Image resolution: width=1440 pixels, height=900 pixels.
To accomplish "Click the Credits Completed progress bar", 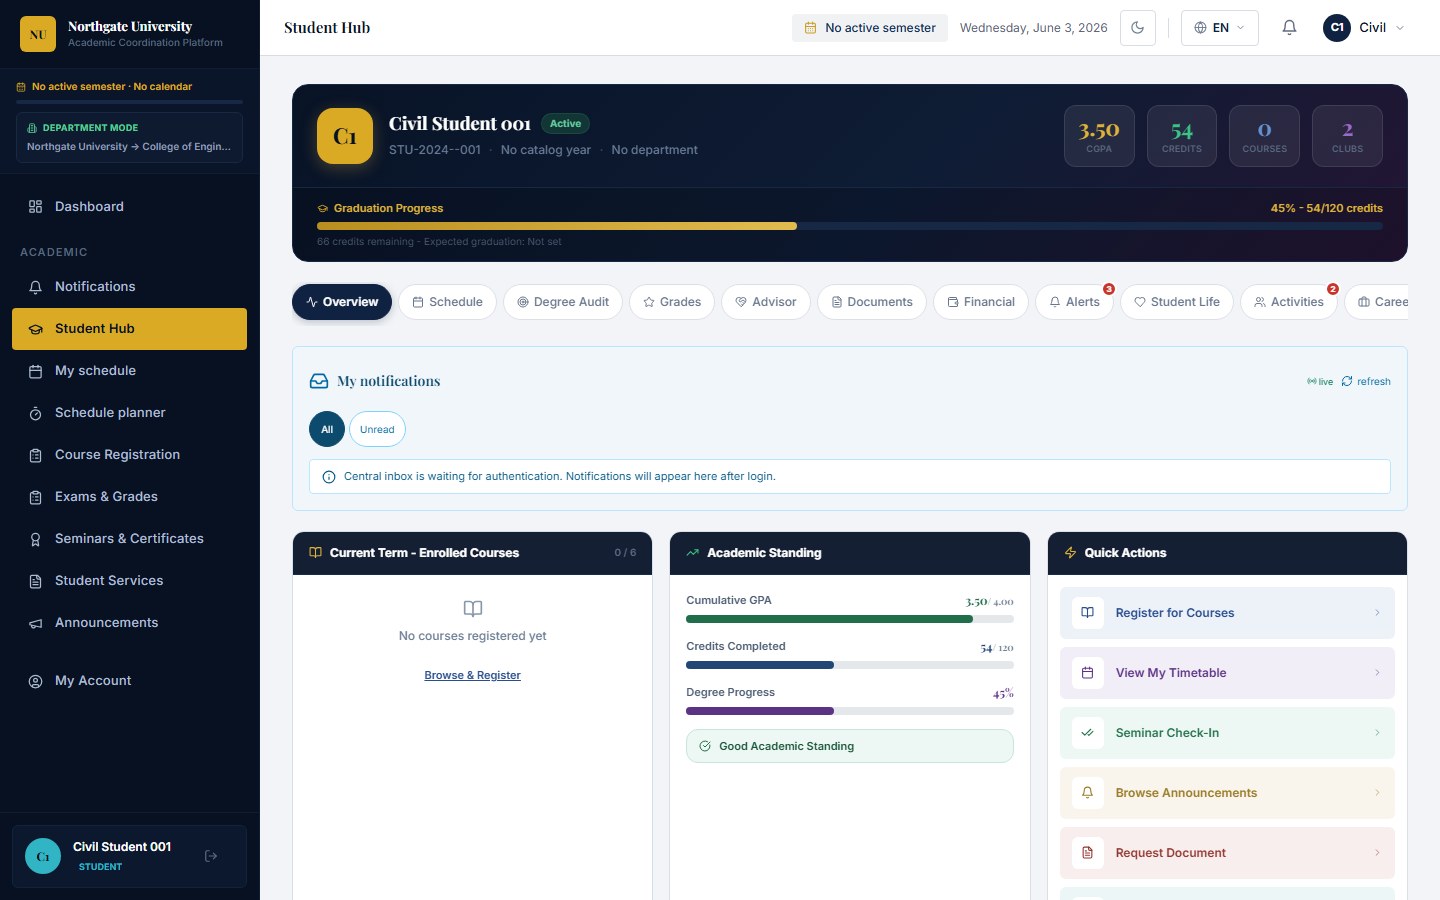I will (850, 665).
